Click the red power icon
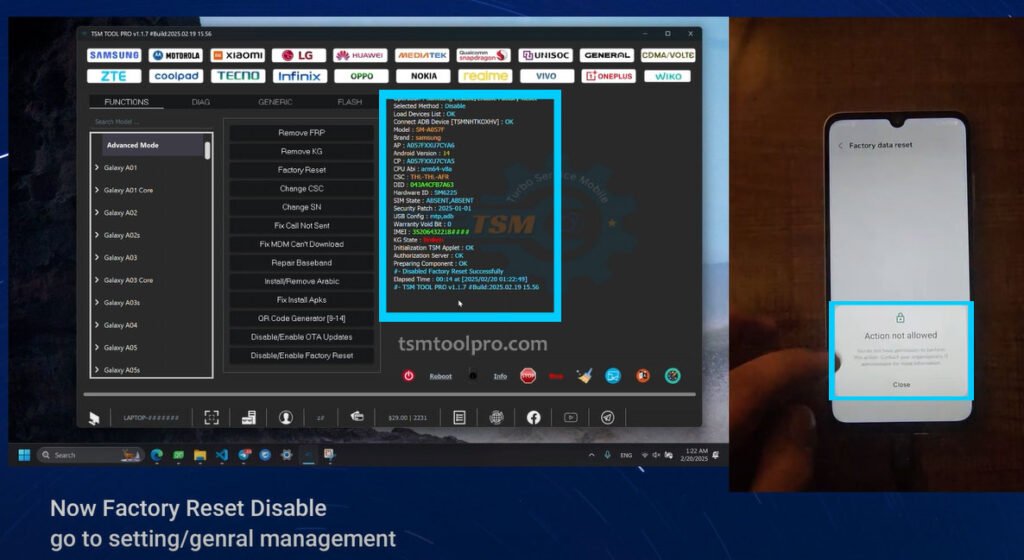The height and width of the screenshot is (560, 1024). (409, 376)
